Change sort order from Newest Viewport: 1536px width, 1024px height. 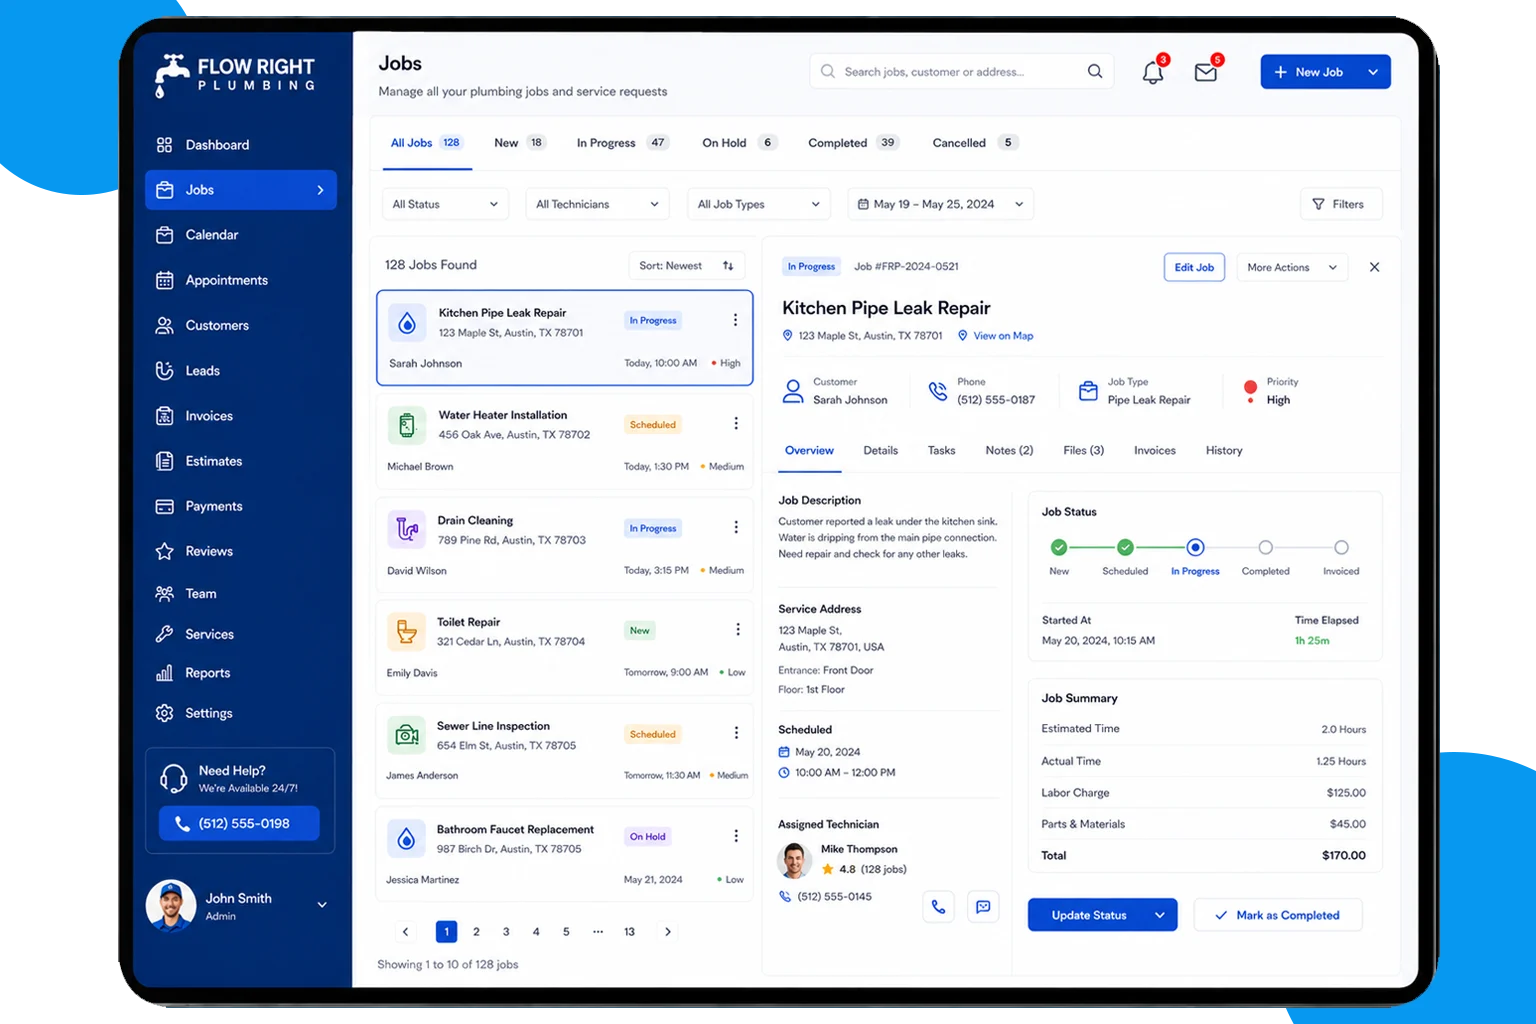point(687,266)
